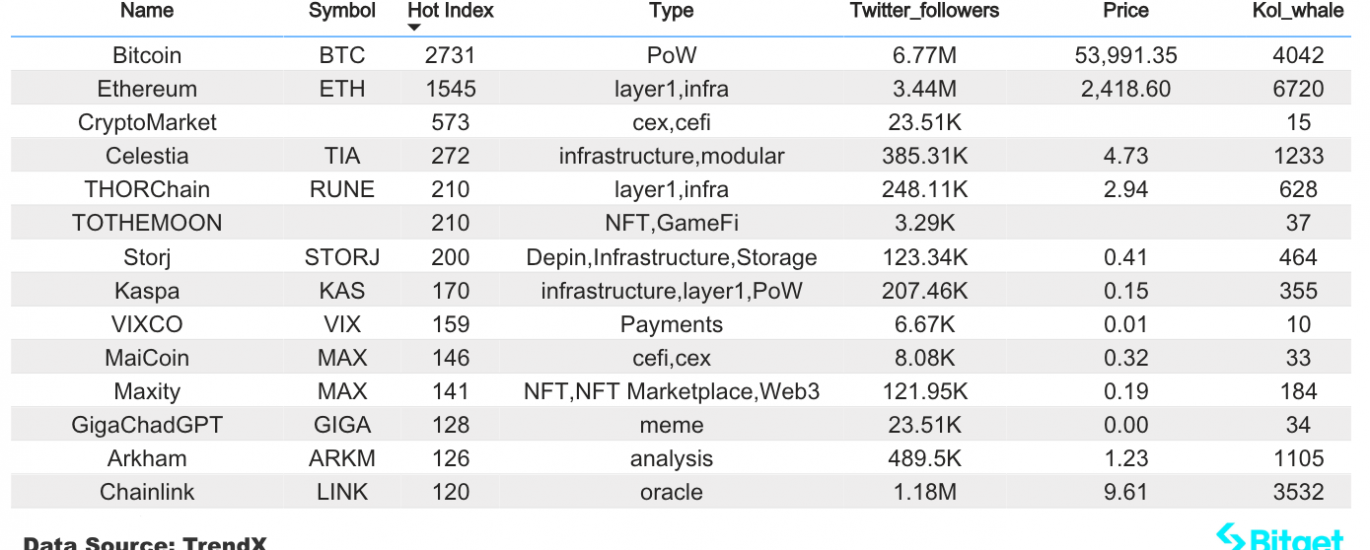Select the STORJ symbol cell
1370x550 pixels.
[342, 257]
